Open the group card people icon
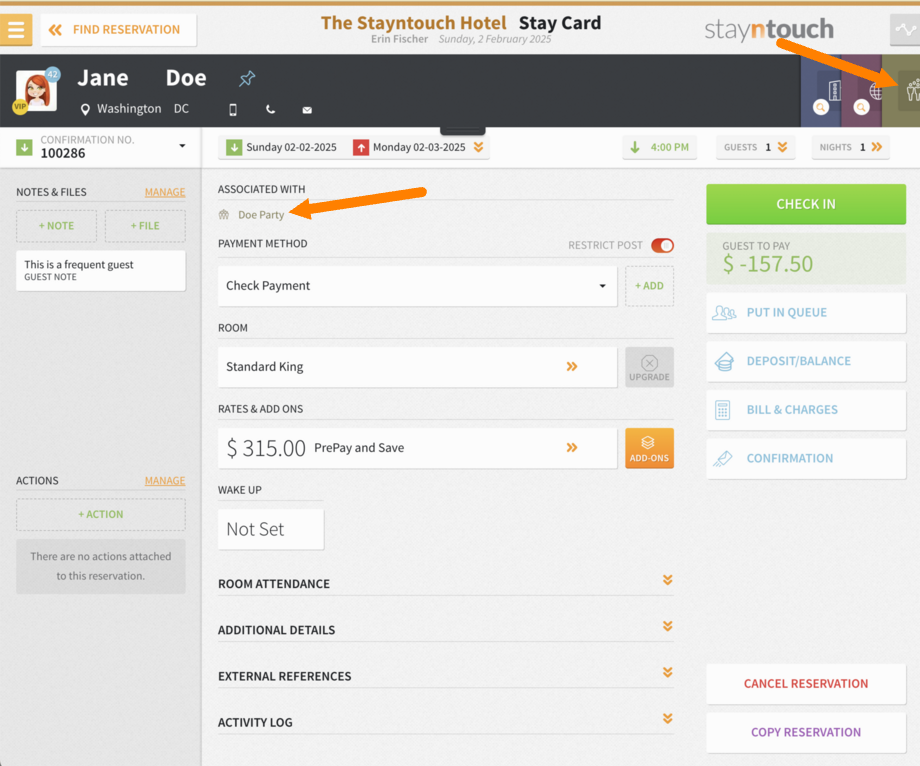The width and height of the screenshot is (920, 766). [x=911, y=90]
